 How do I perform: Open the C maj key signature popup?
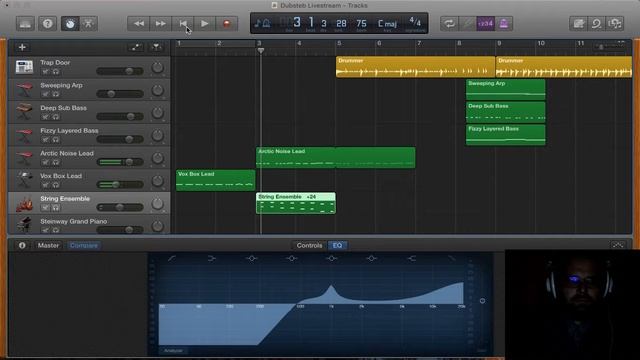coord(387,24)
